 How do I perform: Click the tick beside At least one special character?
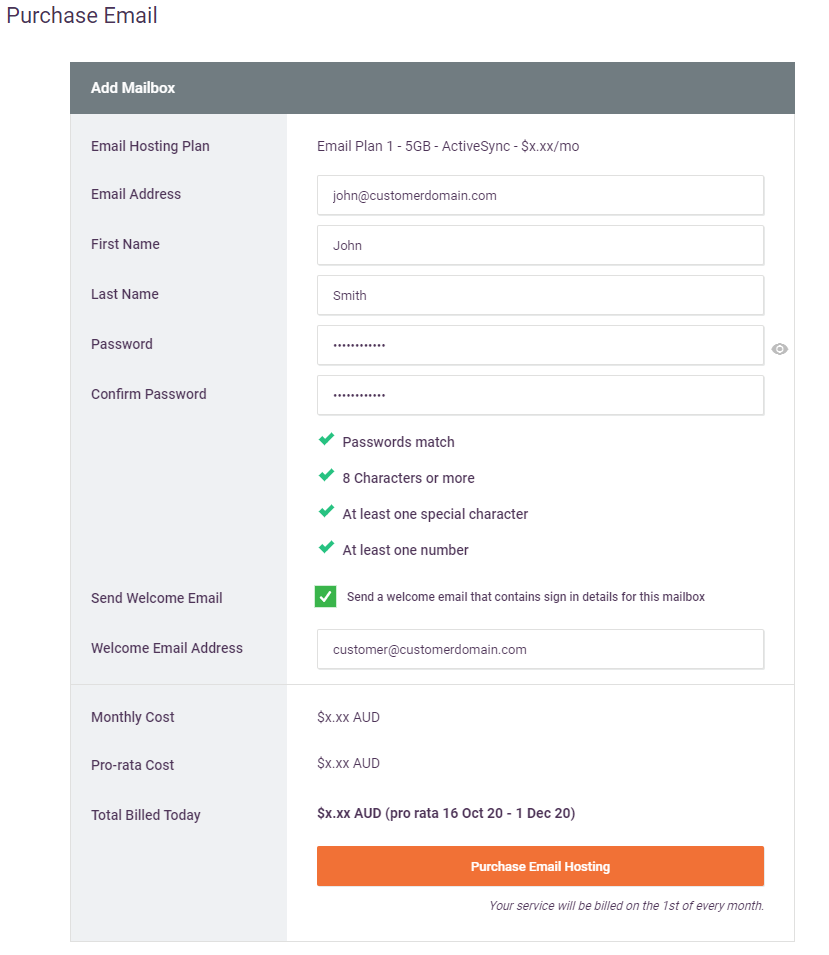pyautogui.click(x=326, y=512)
